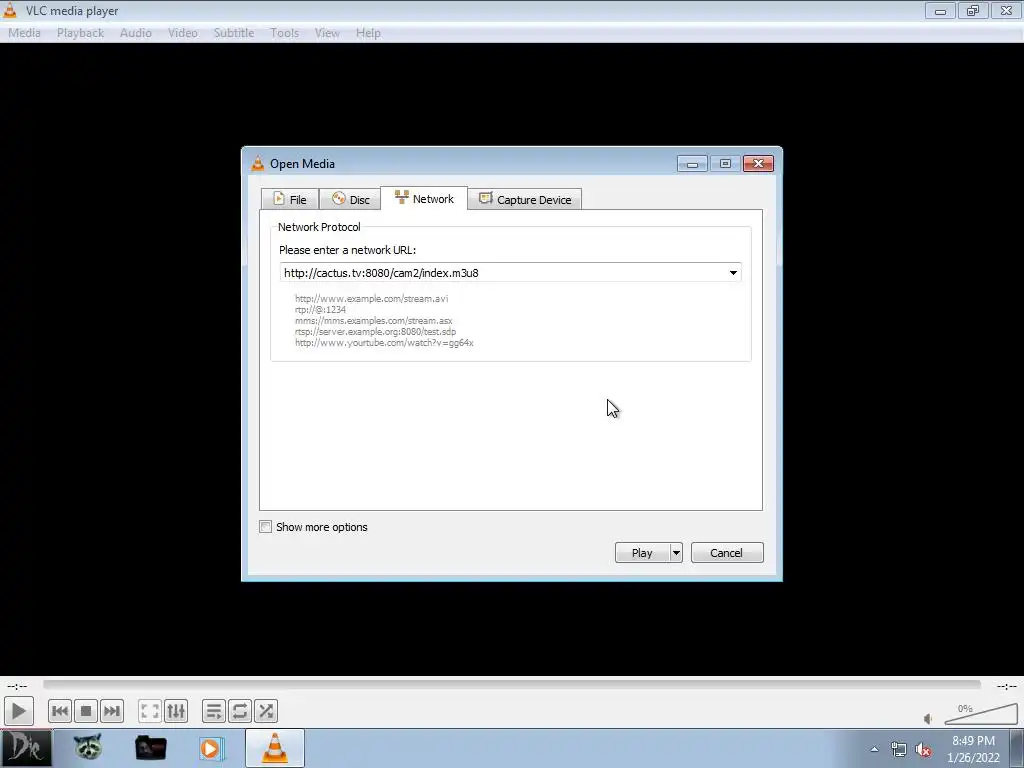
Task: Open the Video menu
Action: pos(183,33)
